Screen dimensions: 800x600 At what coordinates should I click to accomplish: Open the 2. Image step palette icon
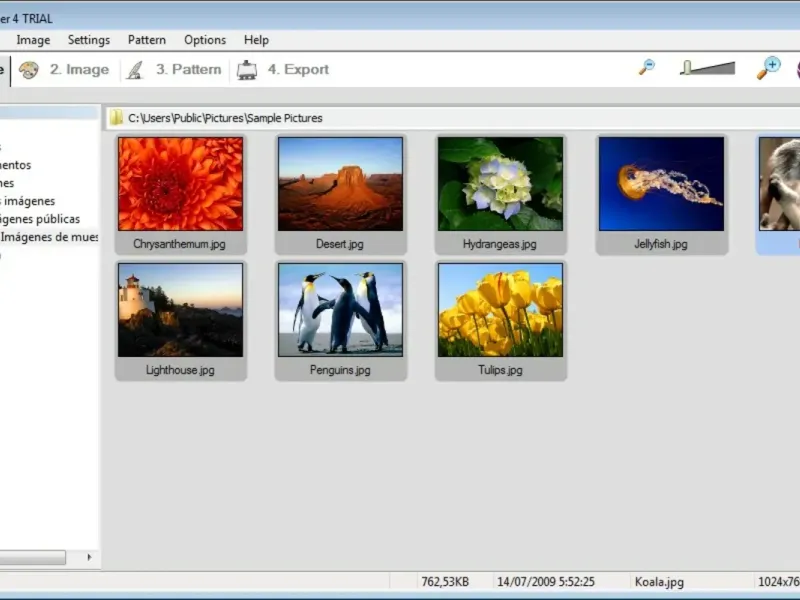[29, 70]
